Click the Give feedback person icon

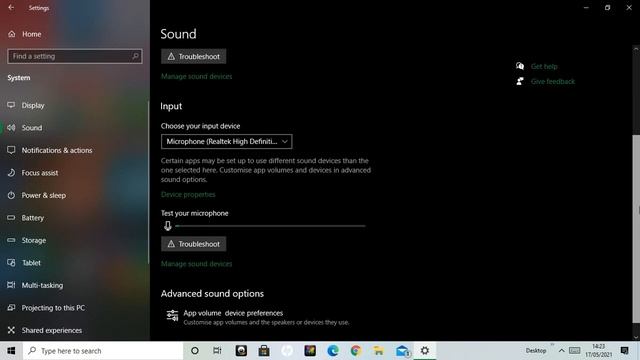520,81
